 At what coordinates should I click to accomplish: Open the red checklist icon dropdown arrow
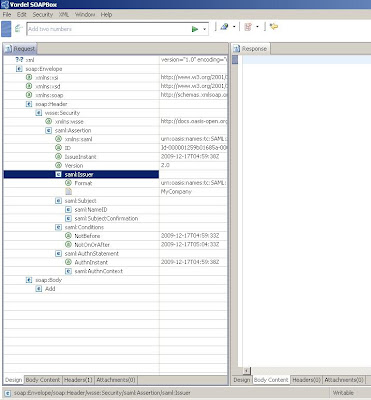click(257, 27)
